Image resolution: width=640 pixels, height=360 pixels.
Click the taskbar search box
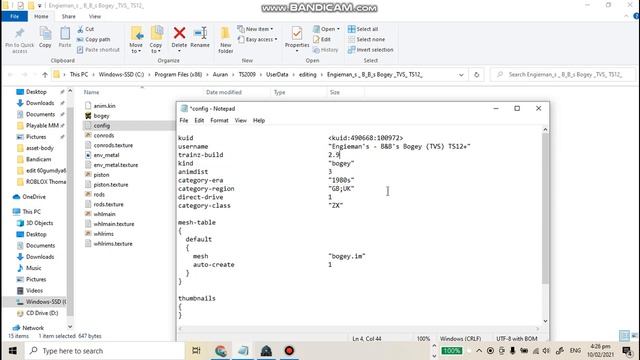(105, 351)
